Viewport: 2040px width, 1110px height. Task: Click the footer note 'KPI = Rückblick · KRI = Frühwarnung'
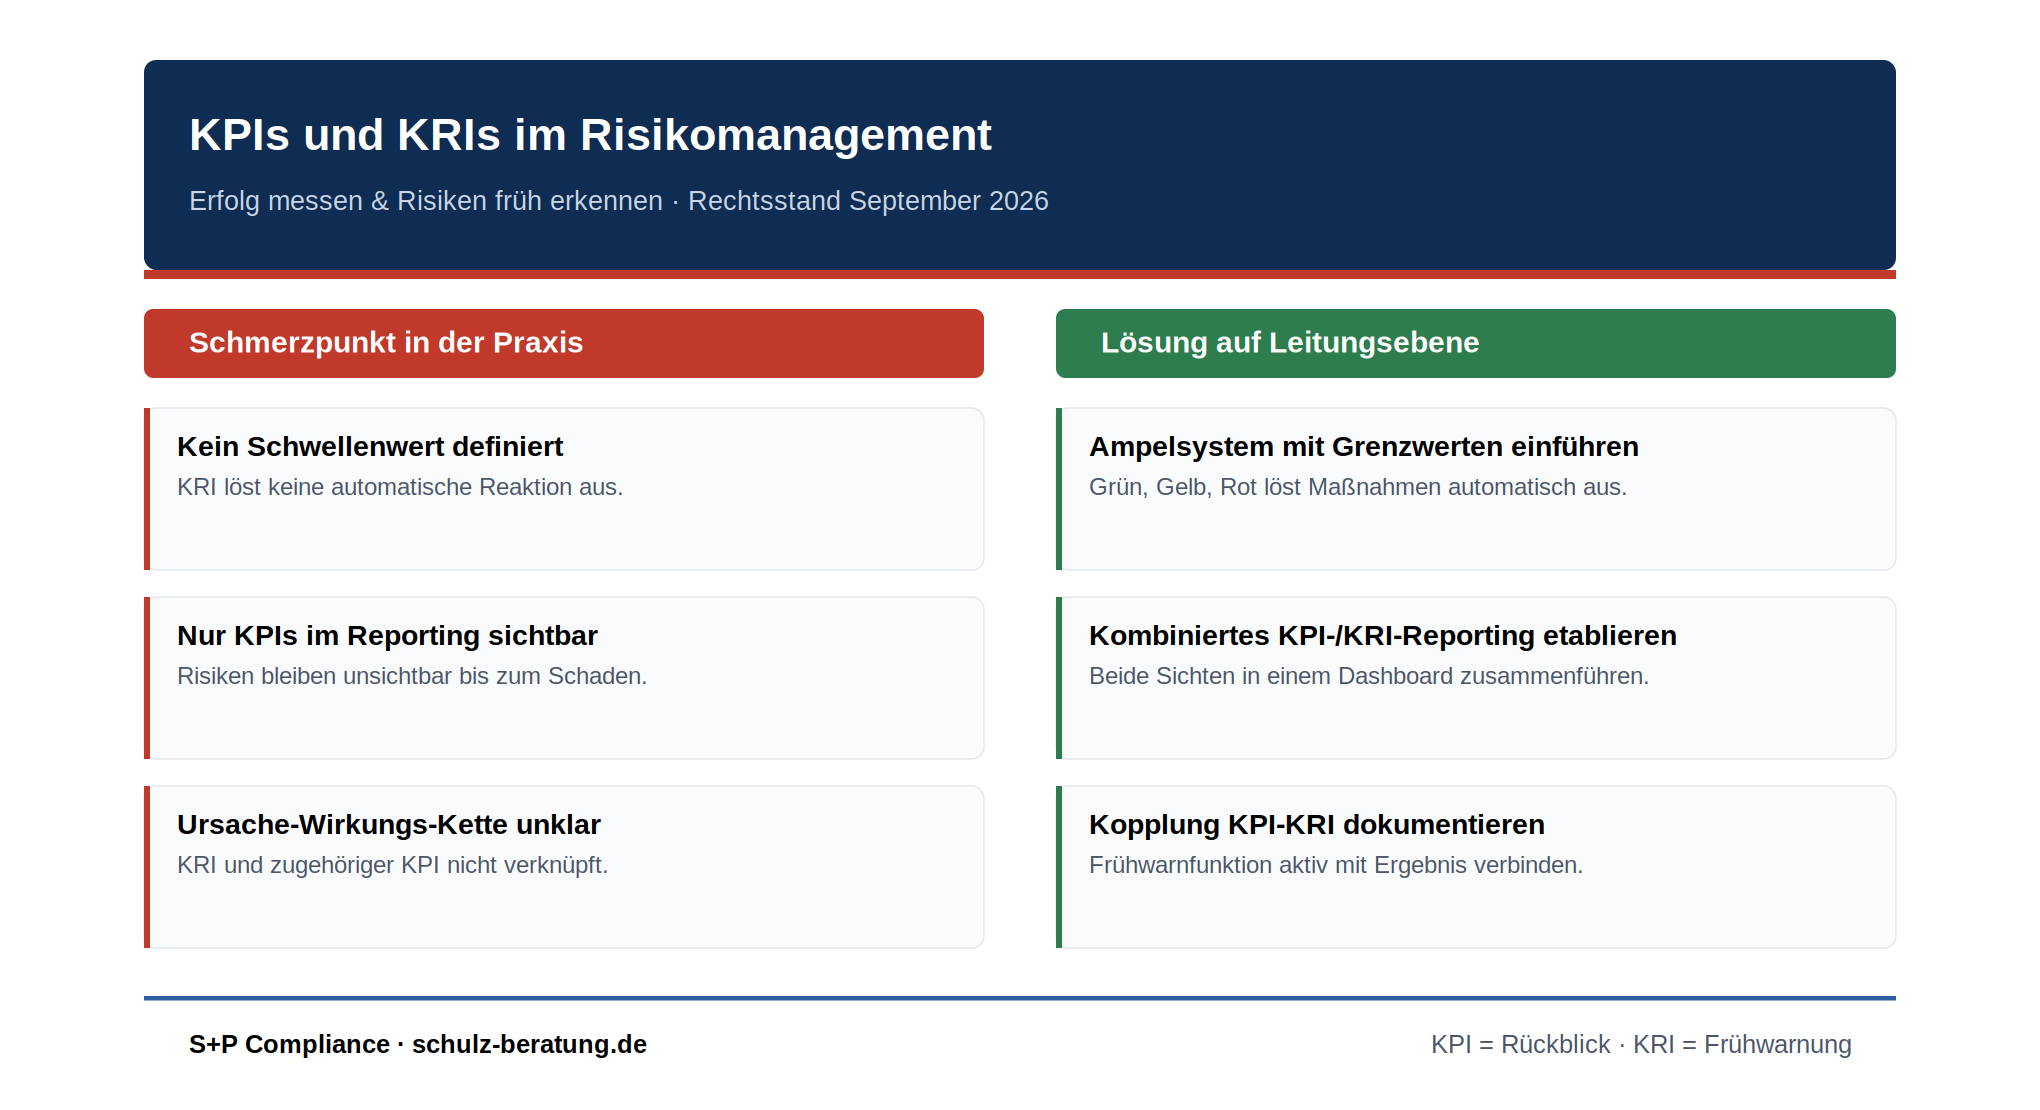(1641, 1044)
